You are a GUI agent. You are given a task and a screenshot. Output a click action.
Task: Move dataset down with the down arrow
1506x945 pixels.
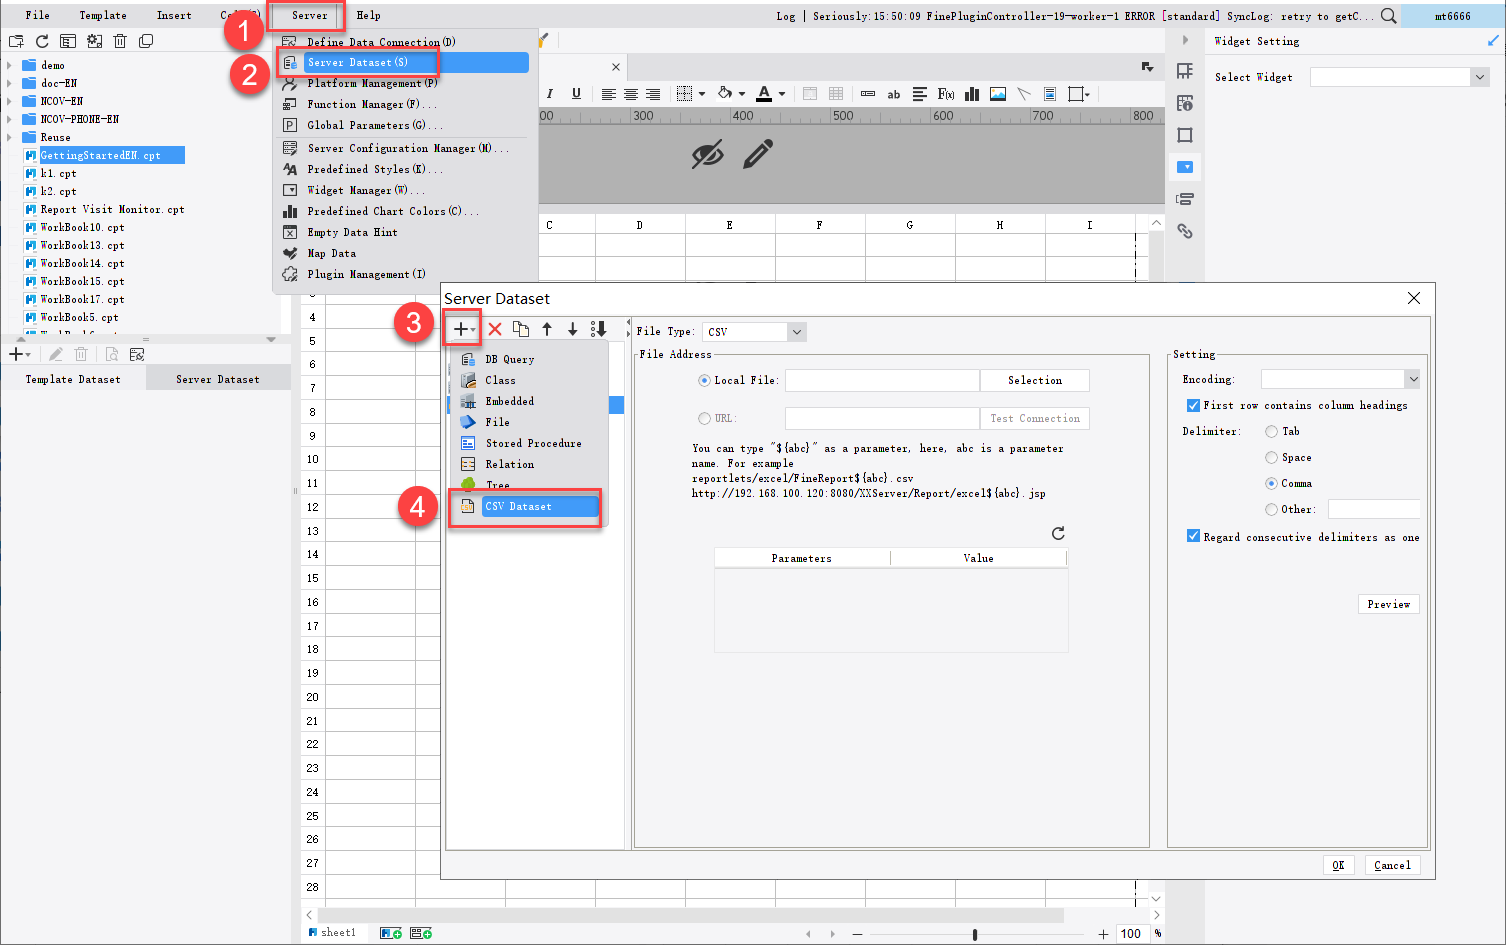tap(573, 328)
